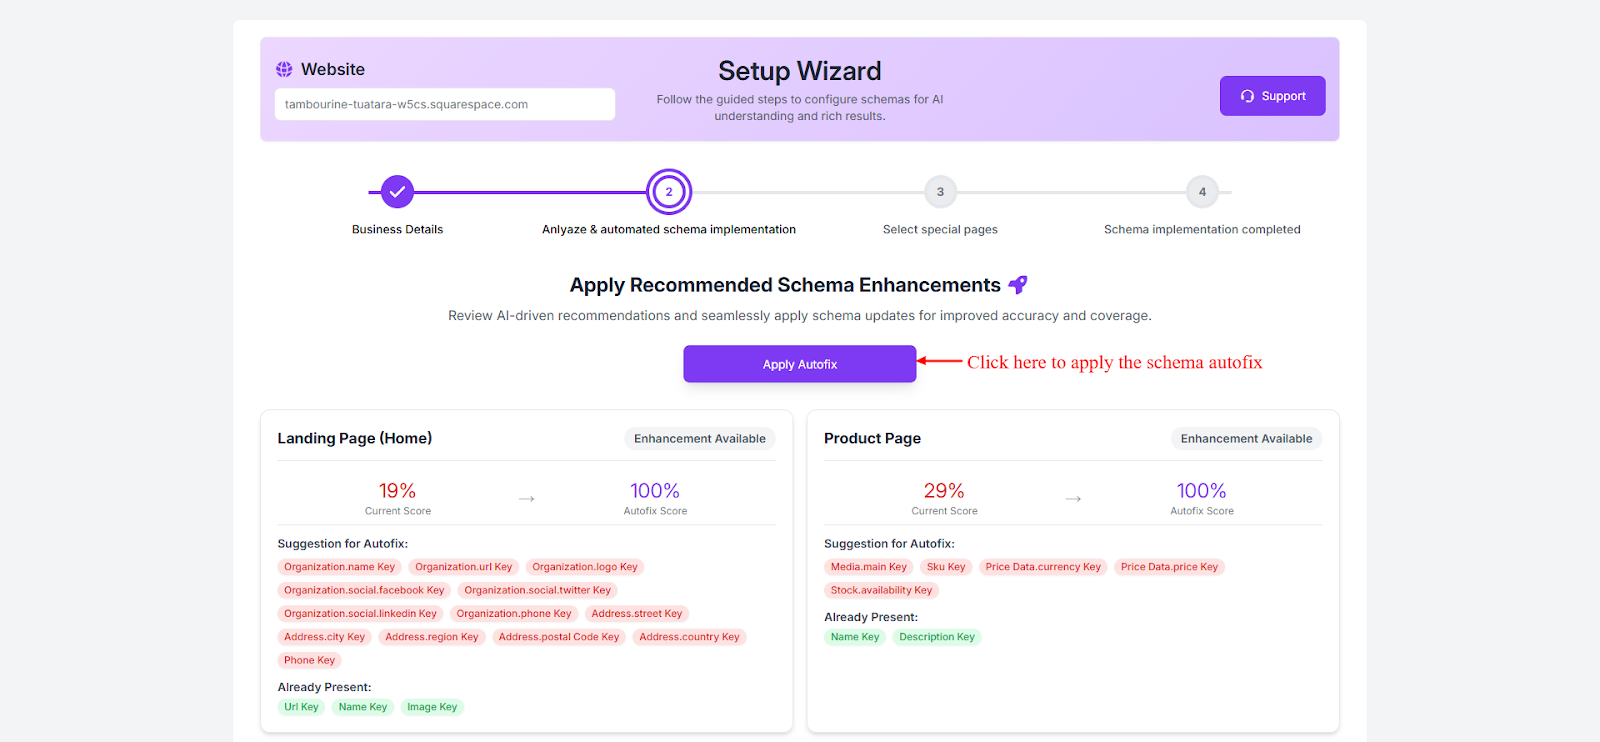
Task: Select the Organization.name Key suggestion tag
Action: (x=339, y=567)
